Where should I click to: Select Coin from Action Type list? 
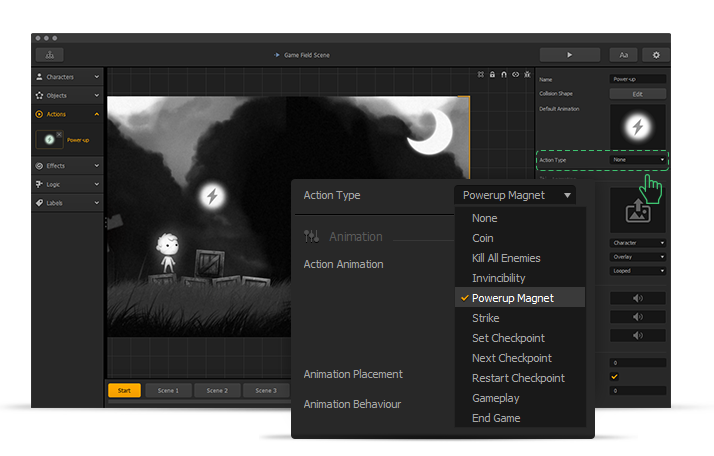pos(520,238)
